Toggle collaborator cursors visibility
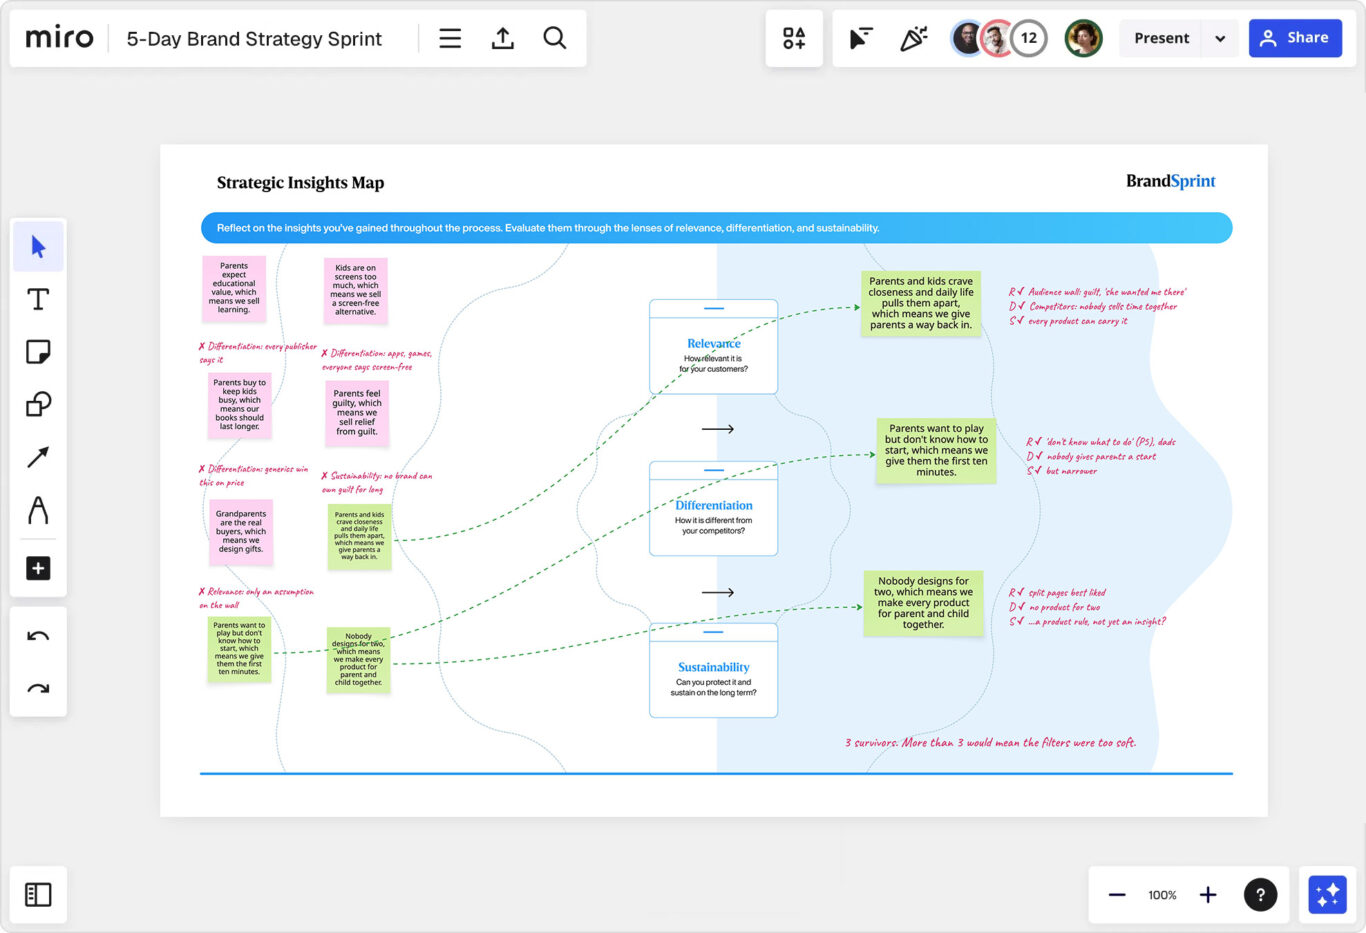1366x933 pixels. 861,38
